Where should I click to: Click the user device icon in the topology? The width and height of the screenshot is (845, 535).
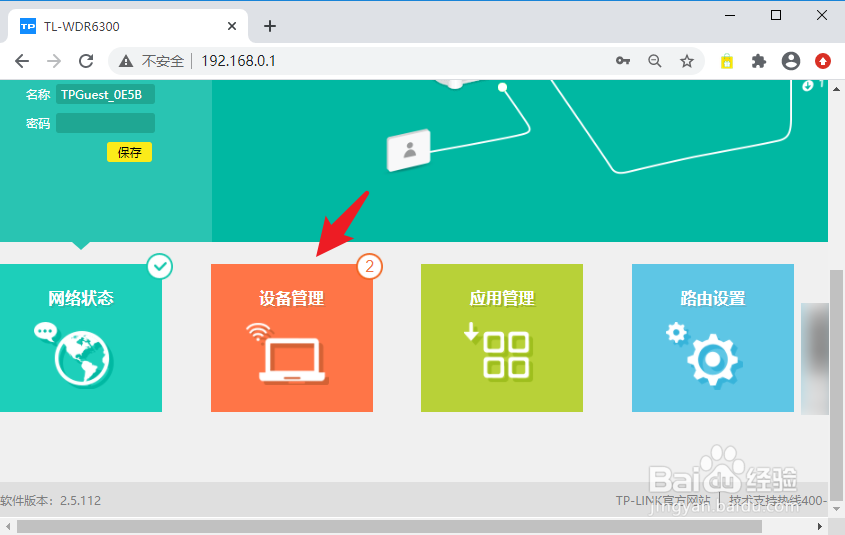[x=409, y=150]
